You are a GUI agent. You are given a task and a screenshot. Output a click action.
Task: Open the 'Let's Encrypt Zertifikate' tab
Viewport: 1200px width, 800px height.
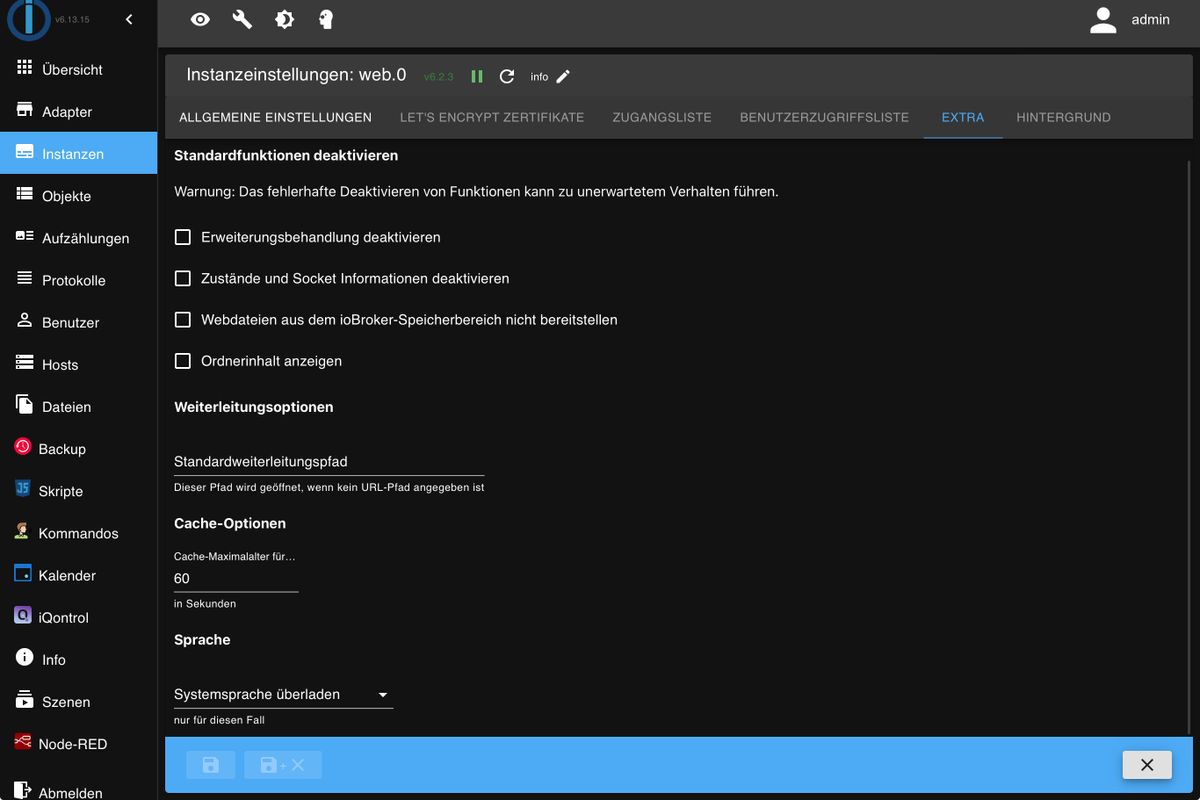click(x=492, y=117)
